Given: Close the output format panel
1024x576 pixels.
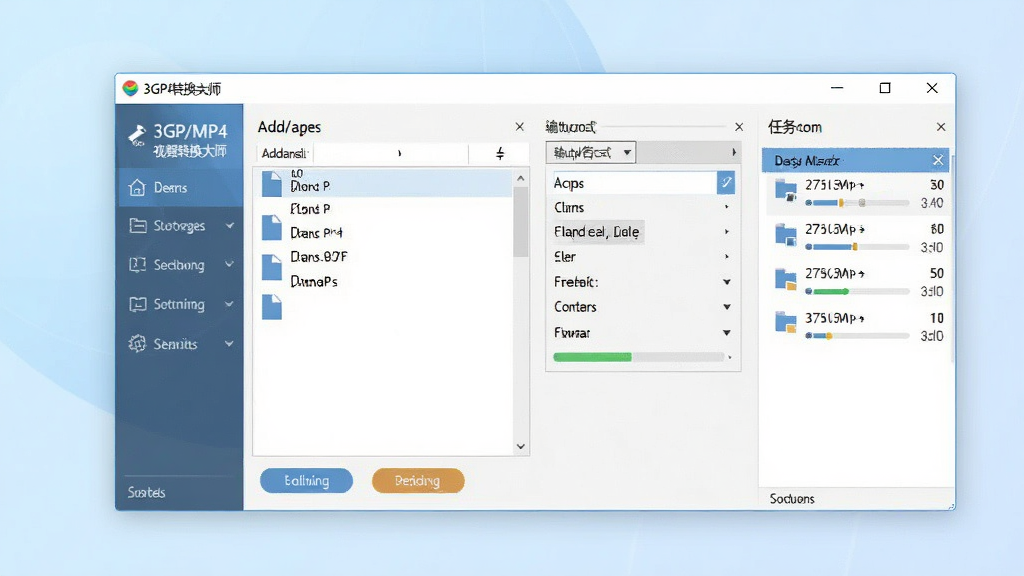Looking at the screenshot, I should click(739, 127).
